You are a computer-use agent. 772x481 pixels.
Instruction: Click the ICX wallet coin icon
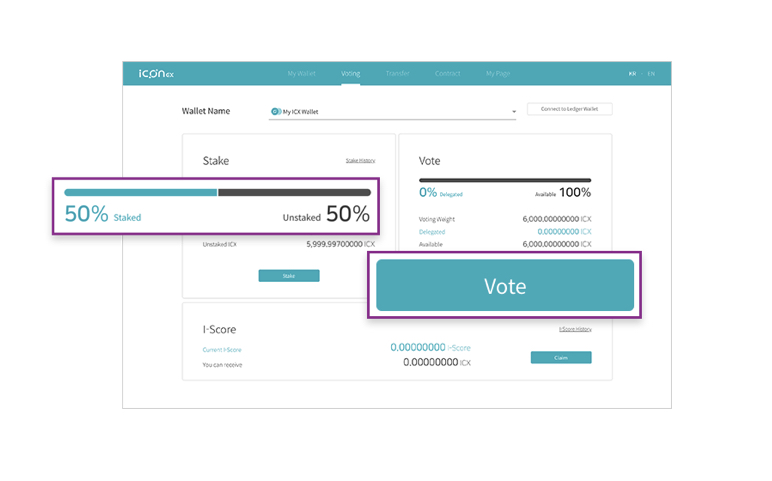tap(276, 112)
